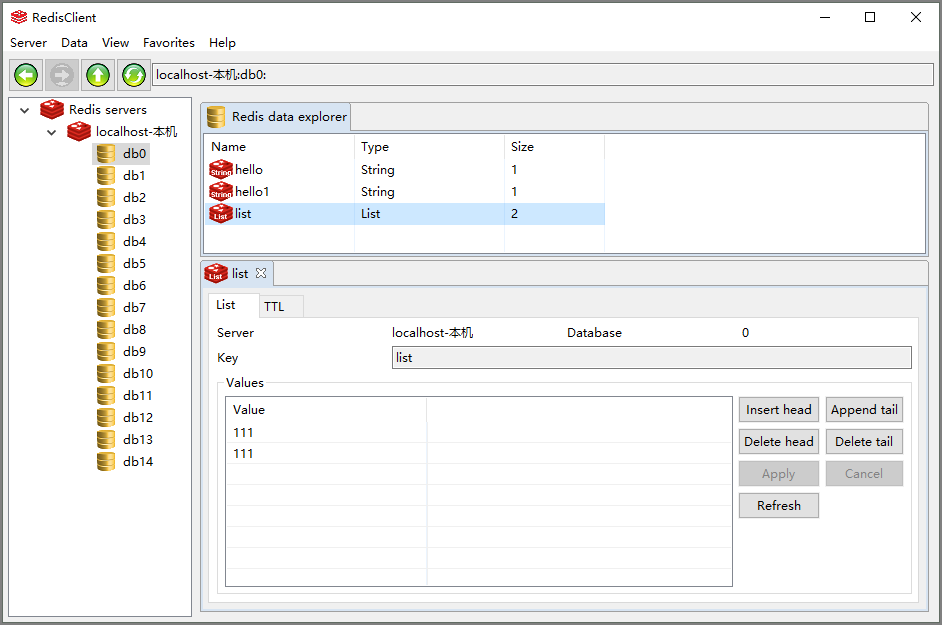
Task: Click the Refresh button in Values
Action: point(779,505)
